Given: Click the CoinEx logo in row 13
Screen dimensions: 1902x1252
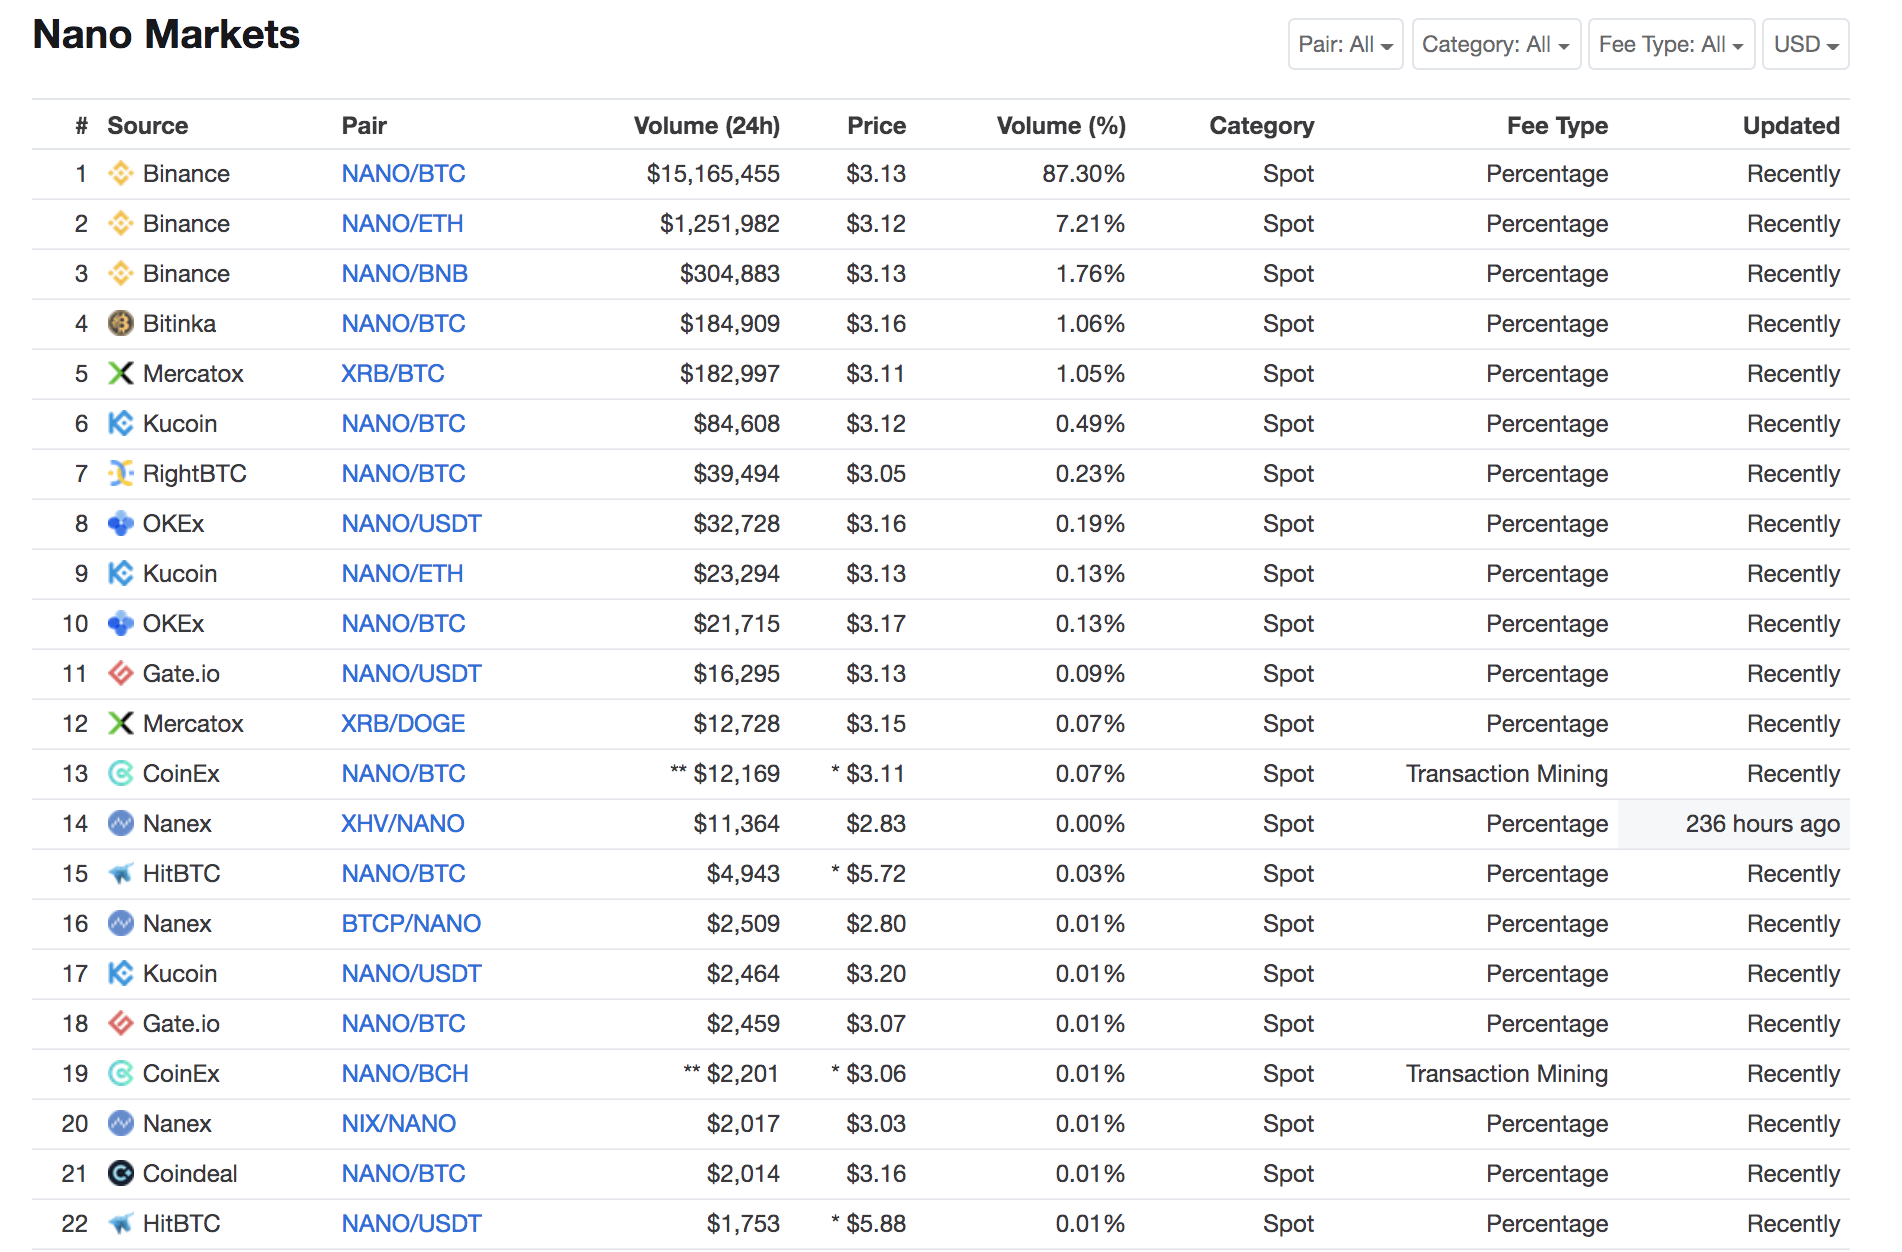Looking at the screenshot, I should point(121,774).
